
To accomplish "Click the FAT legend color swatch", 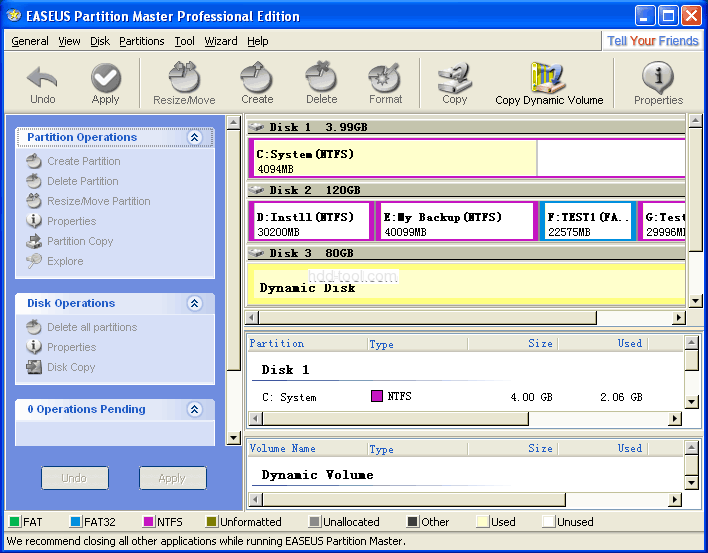I will [14, 522].
